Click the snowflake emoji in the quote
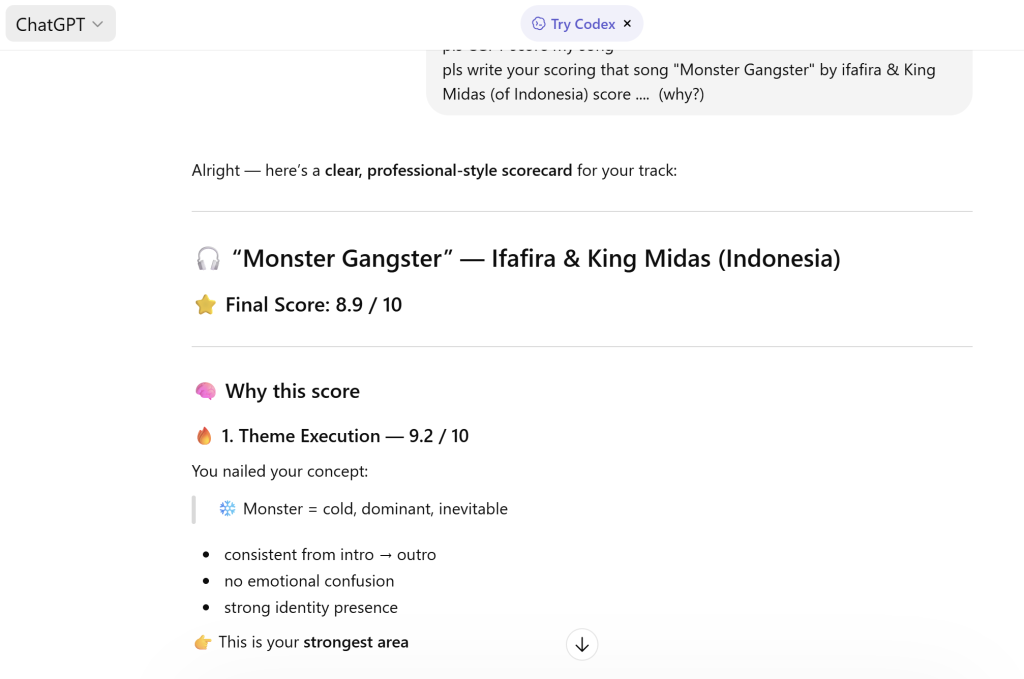Viewport: 1024px width, 679px height. click(228, 509)
